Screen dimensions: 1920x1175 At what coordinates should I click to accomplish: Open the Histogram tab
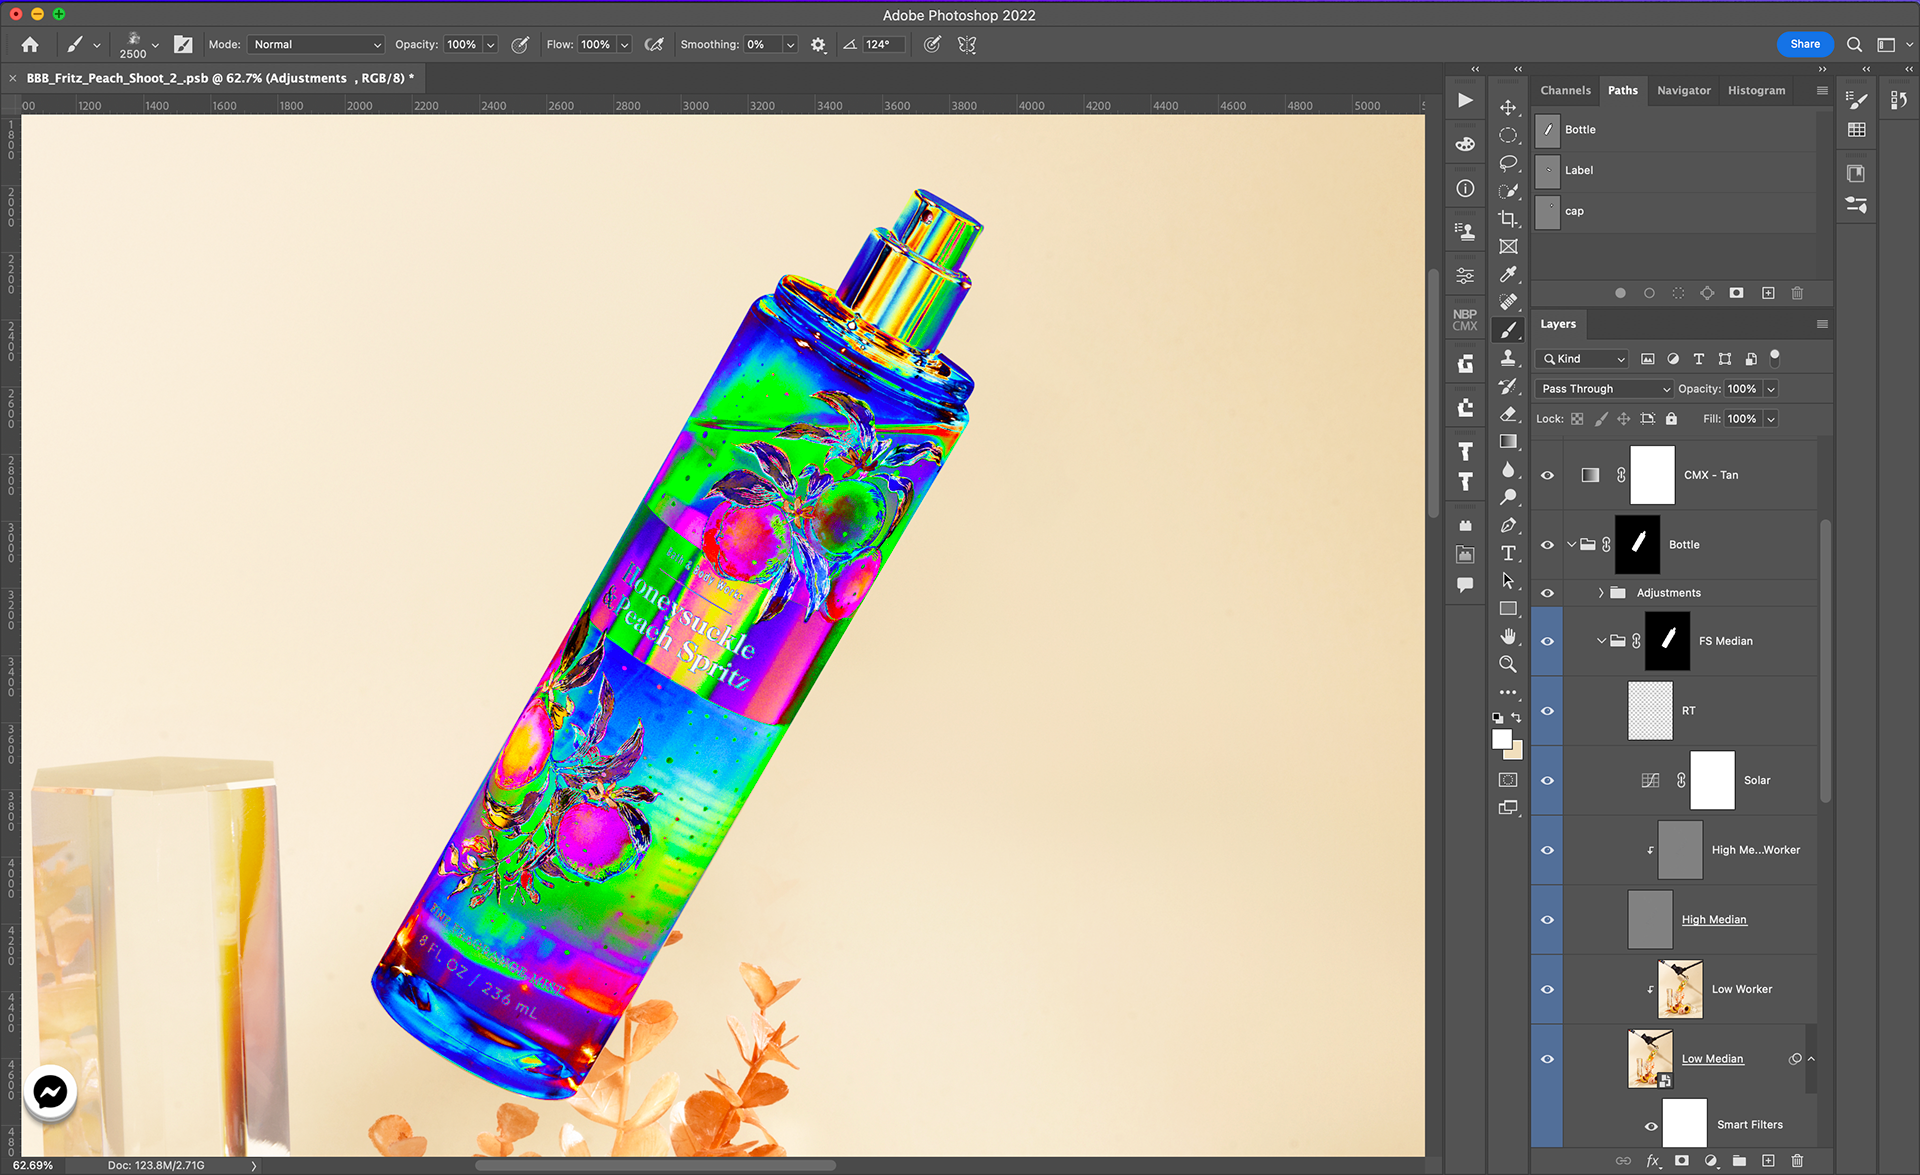[x=1756, y=90]
